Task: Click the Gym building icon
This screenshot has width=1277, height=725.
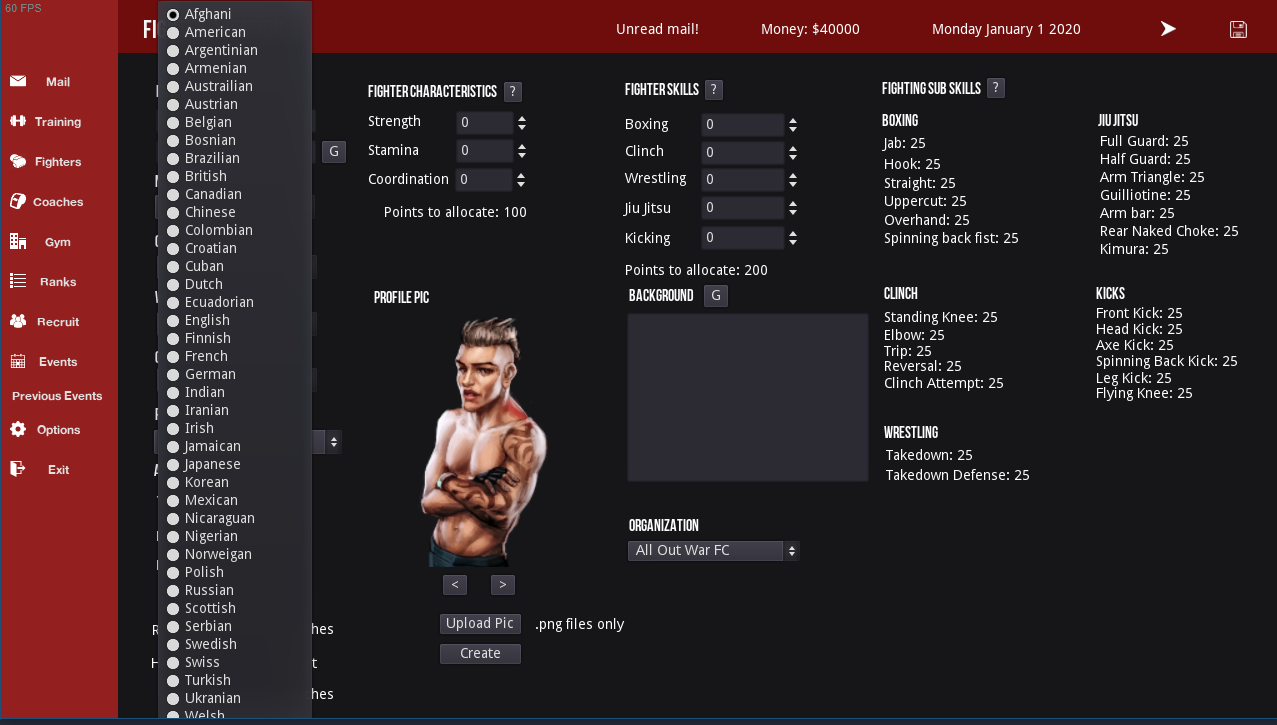Action: click(x=18, y=241)
